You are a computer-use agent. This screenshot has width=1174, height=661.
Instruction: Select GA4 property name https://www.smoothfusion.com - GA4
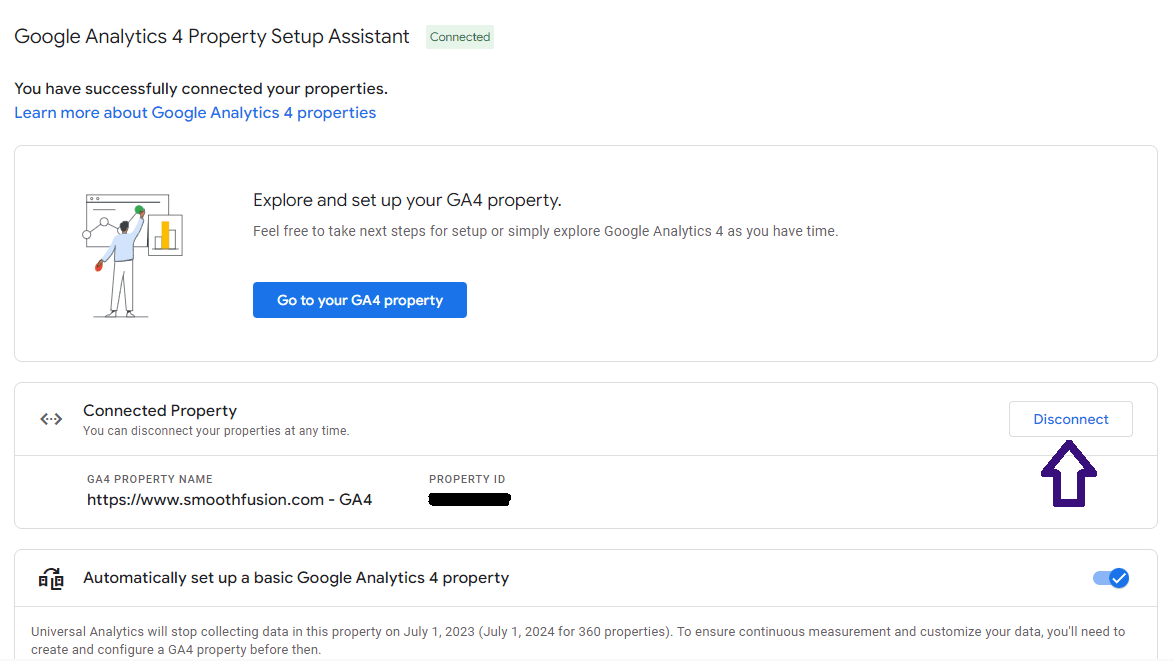(x=229, y=500)
